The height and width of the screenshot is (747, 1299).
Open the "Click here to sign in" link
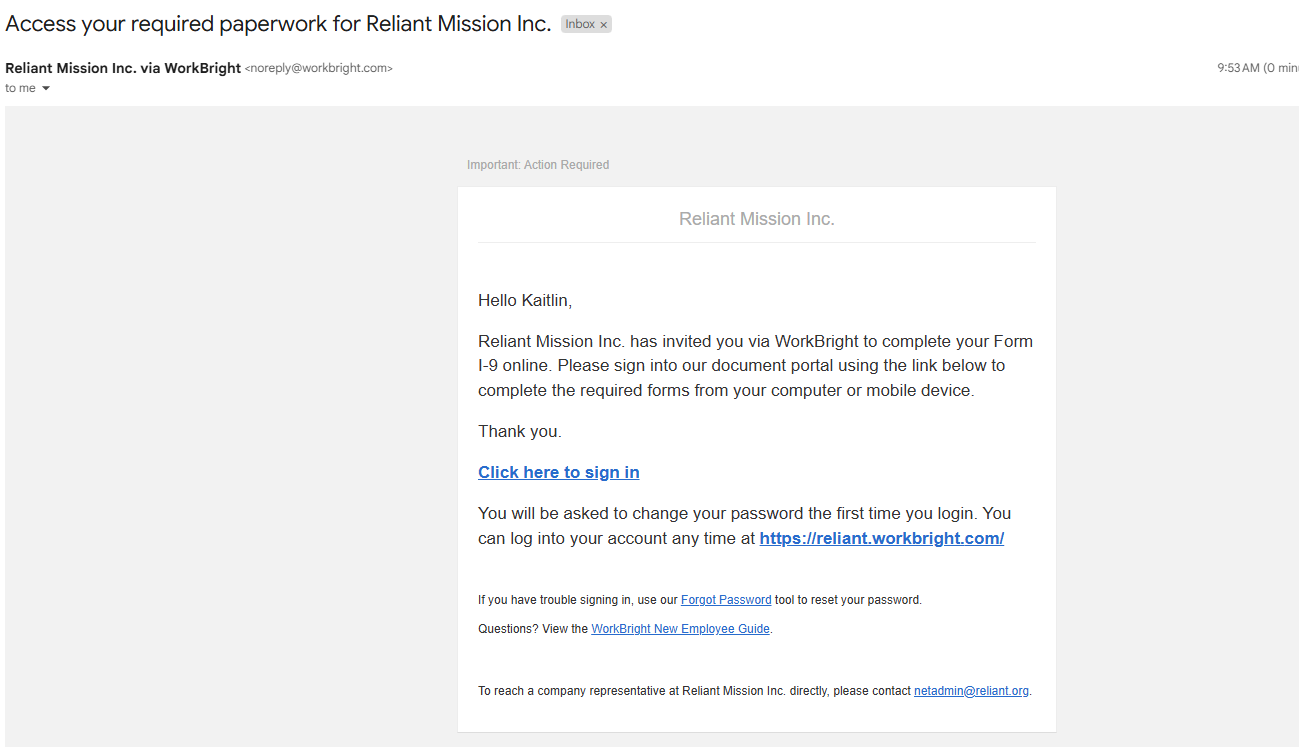pyautogui.click(x=558, y=472)
